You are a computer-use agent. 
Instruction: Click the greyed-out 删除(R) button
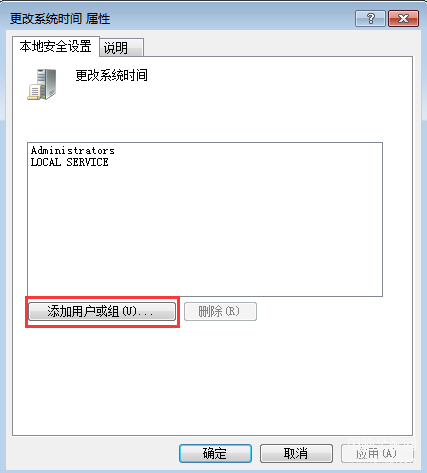[x=220, y=312]
